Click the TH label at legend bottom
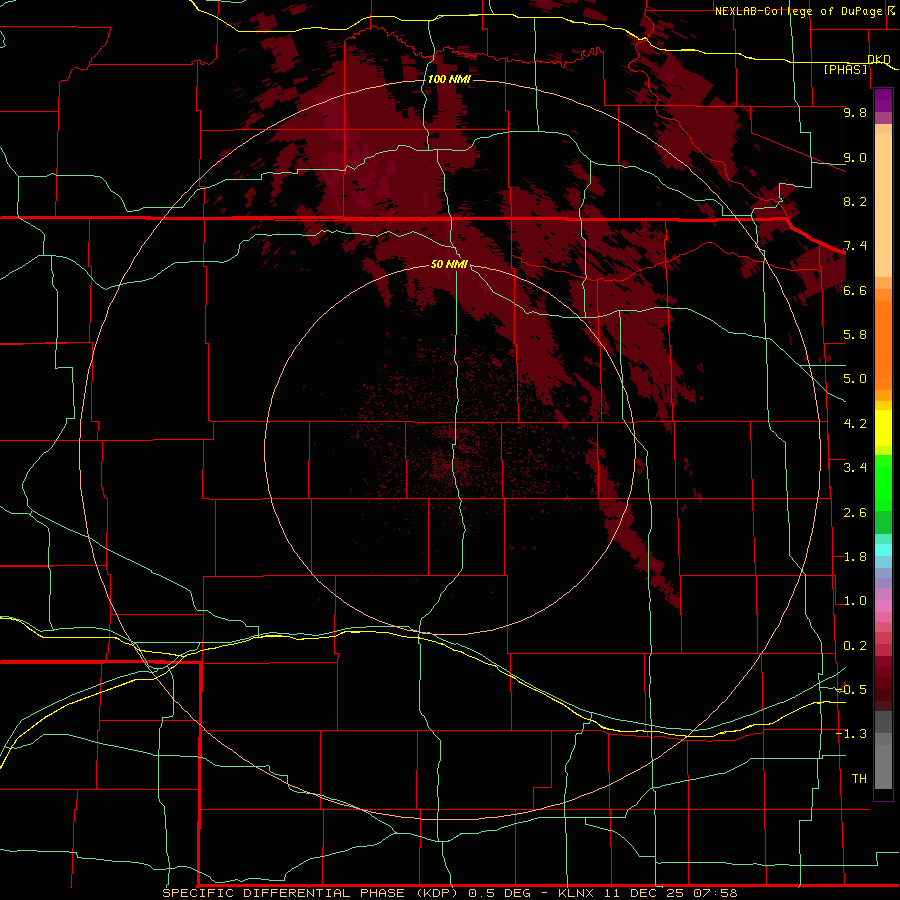This screenshot has width=900, height=900. tap(859, 779)
